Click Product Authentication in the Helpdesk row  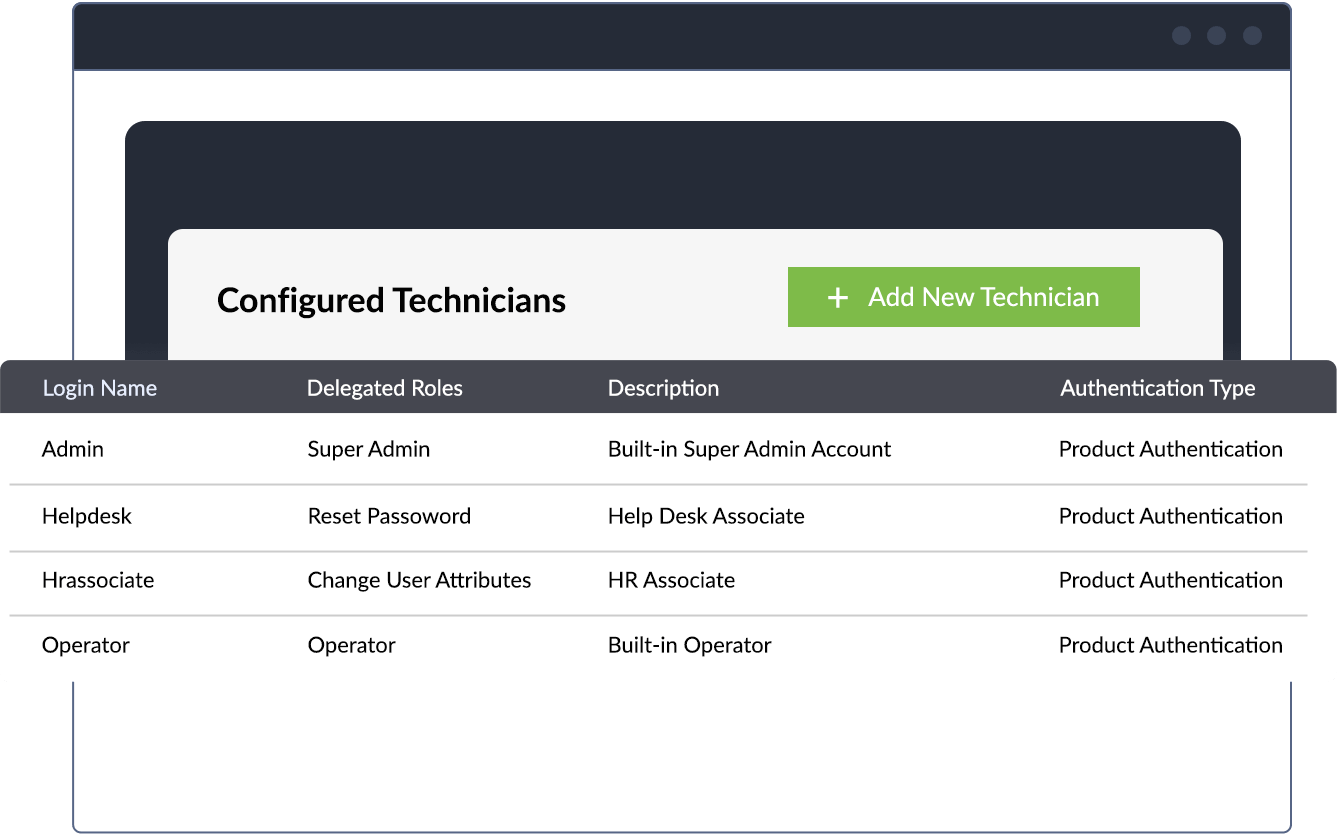pos(1171,516)
